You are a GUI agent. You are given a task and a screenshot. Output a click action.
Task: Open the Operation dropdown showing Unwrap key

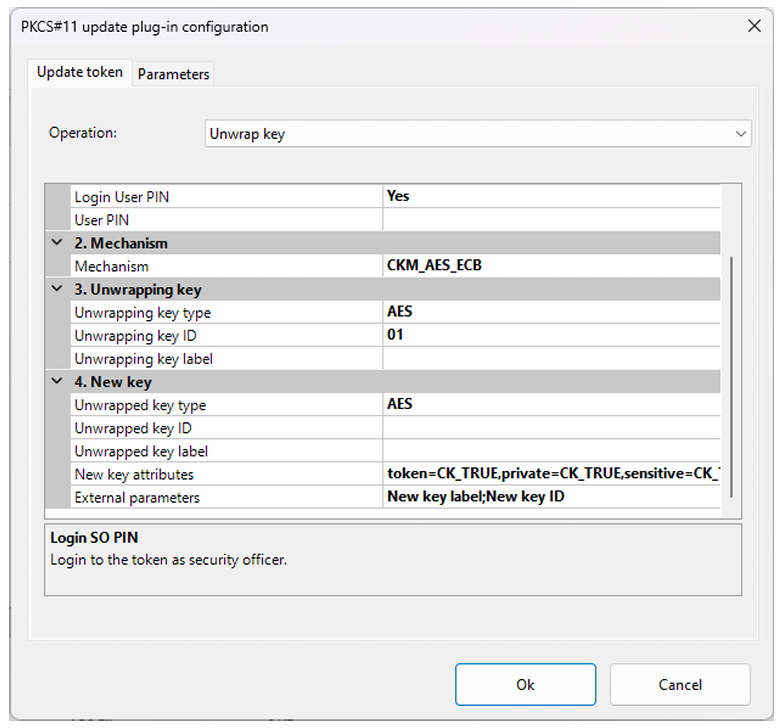(478, 133)
